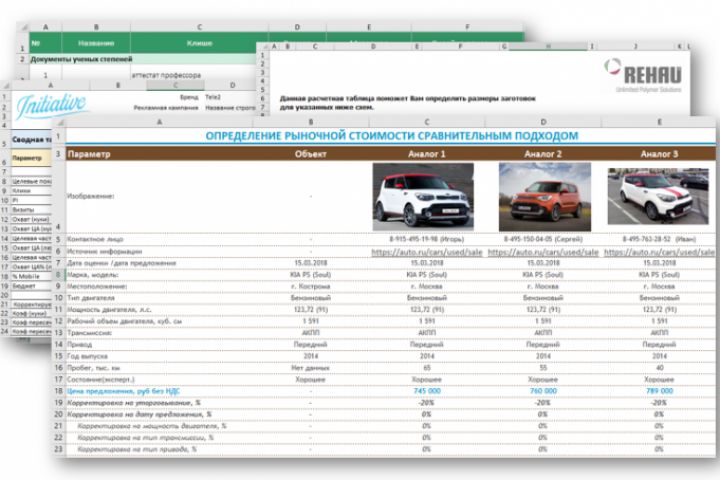Select the price cell 745 000
This screenshot has width=720, height=480.
tap(427, 391)
